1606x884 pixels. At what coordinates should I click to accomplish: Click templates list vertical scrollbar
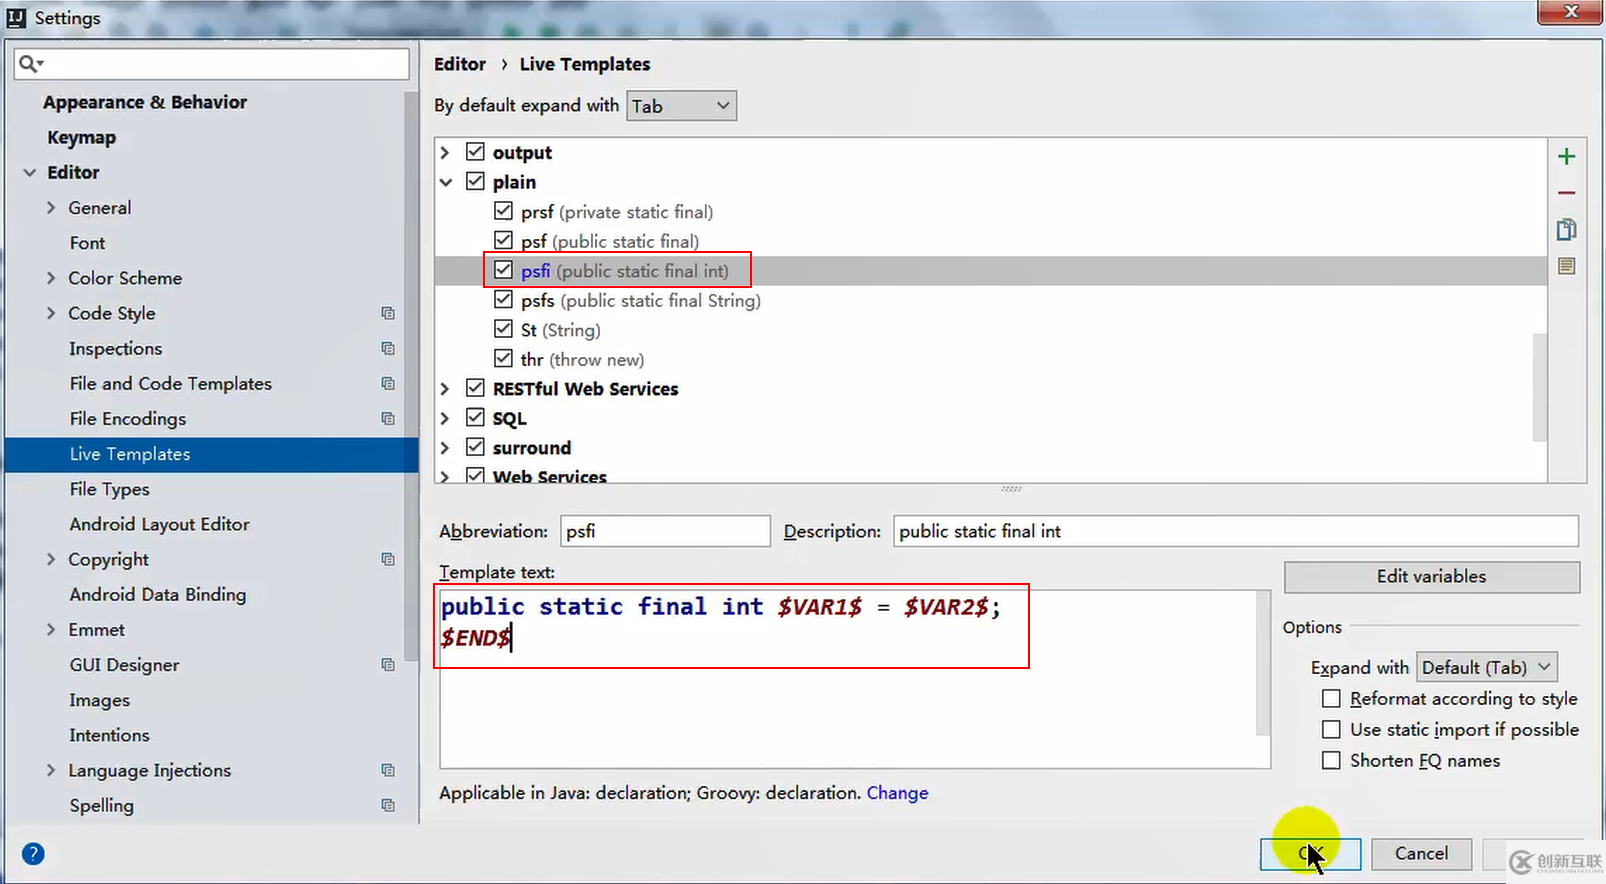pyautogui.click(x=1539, y=387)
